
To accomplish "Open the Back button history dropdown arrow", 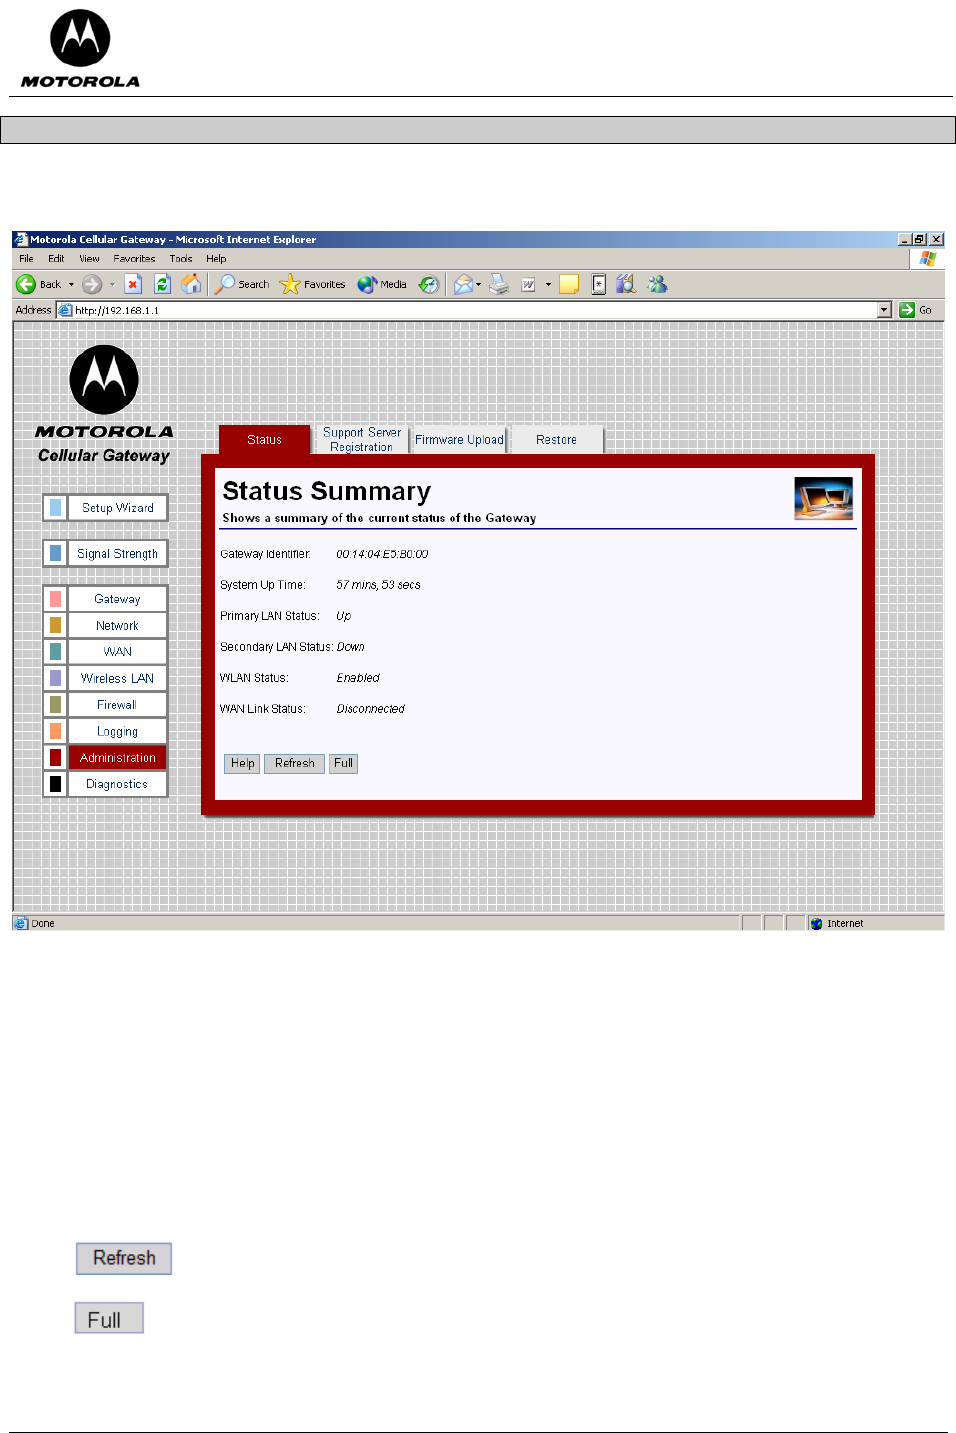I will pyautogui.click(x=71, y=284).
